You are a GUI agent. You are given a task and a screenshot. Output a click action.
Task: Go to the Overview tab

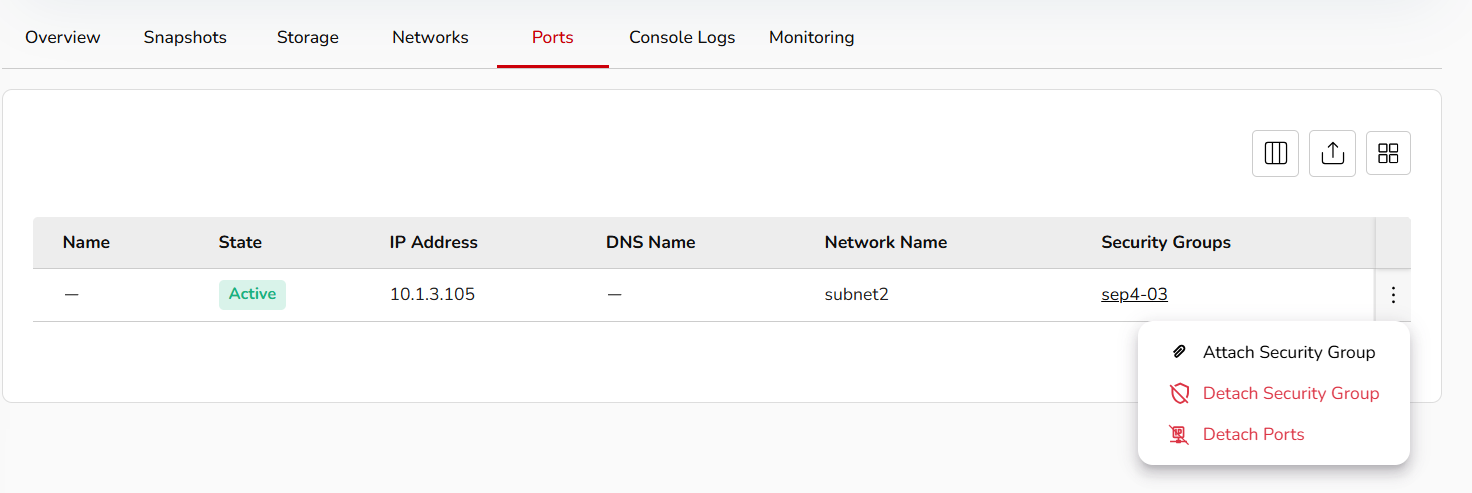(x=63, y=37)
